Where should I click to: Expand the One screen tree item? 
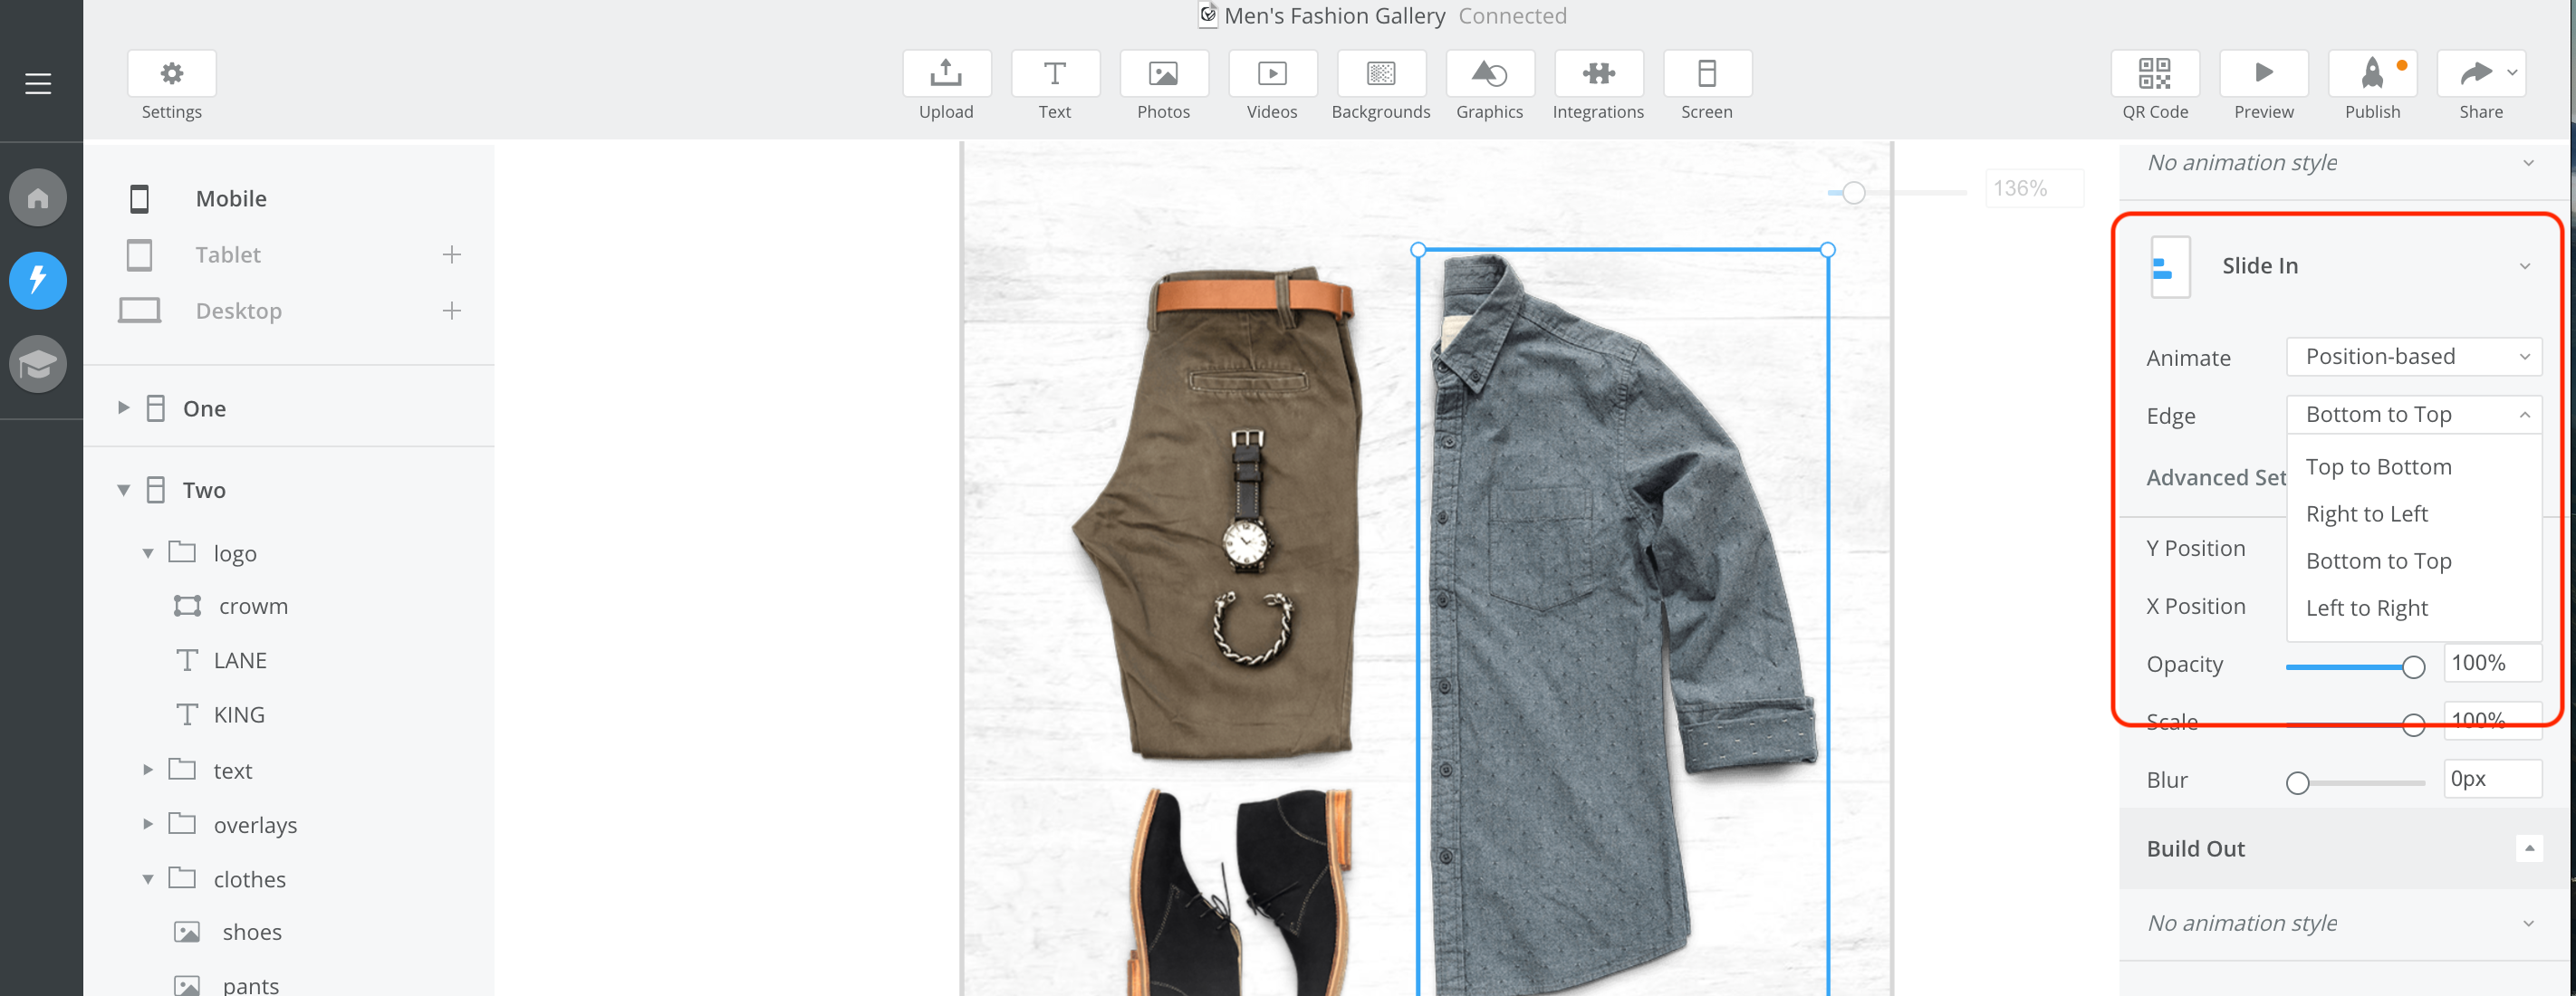pyautogui.click(x=124, y=408)
